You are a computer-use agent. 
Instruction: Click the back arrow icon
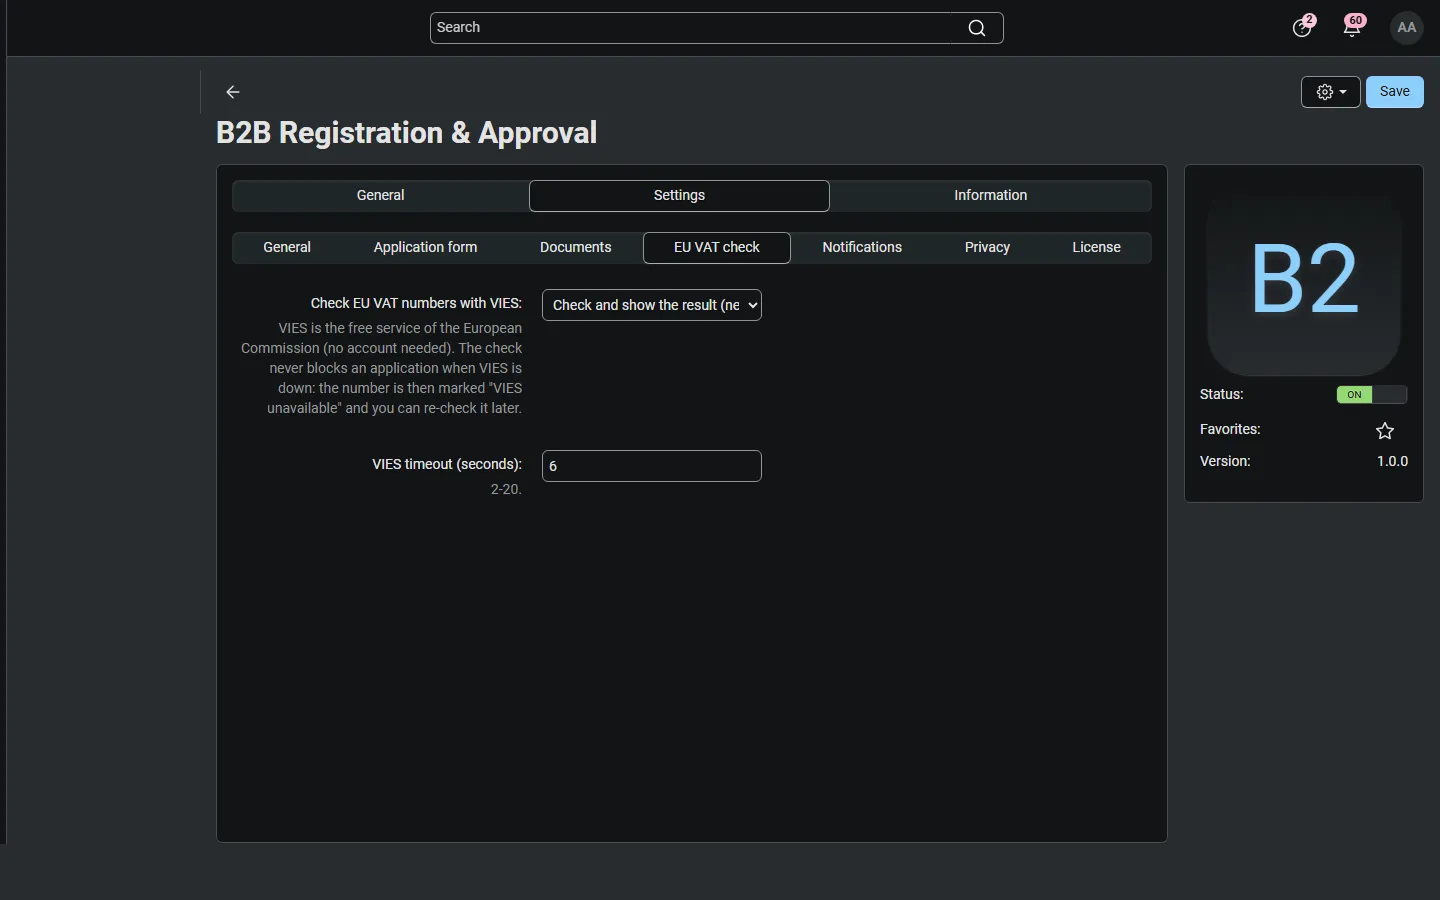[x=233, y=92]
